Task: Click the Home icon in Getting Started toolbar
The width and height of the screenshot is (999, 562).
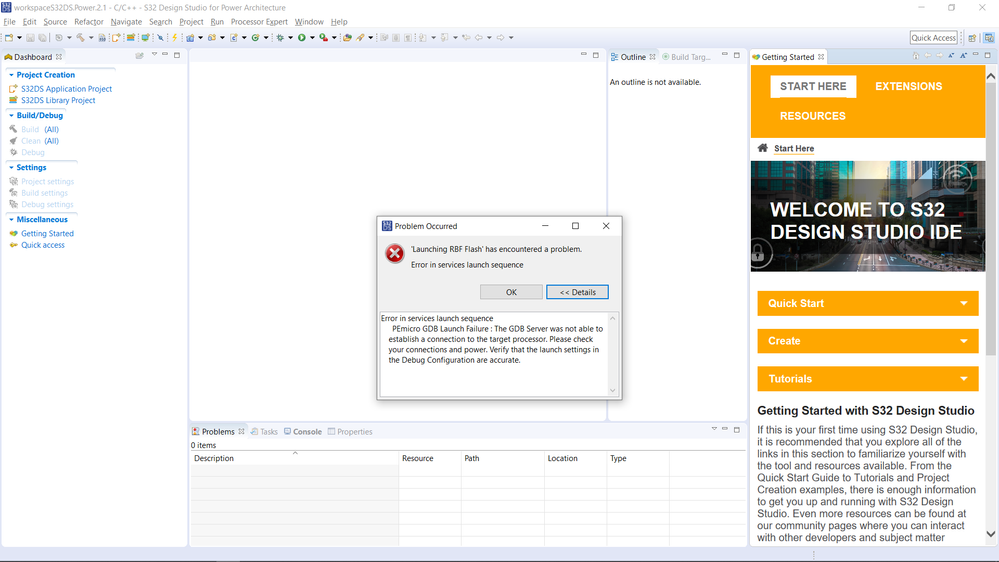Action: (x=916, y=56)
